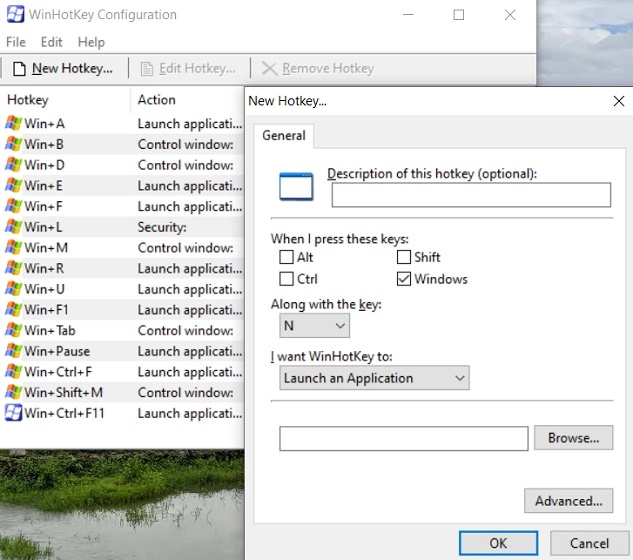633x560 pixels.
Task: Select the Win+L hotkey row icon
Action: point(14,227)
